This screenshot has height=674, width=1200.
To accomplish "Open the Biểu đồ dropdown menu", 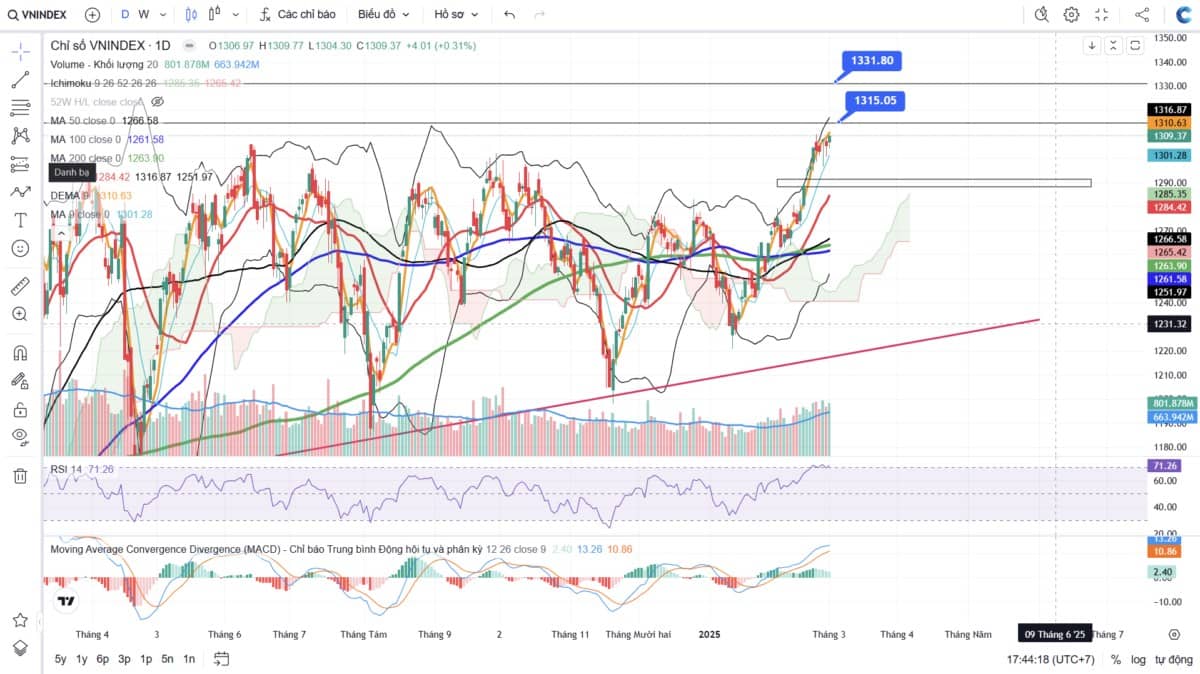I will pos(384,15).
